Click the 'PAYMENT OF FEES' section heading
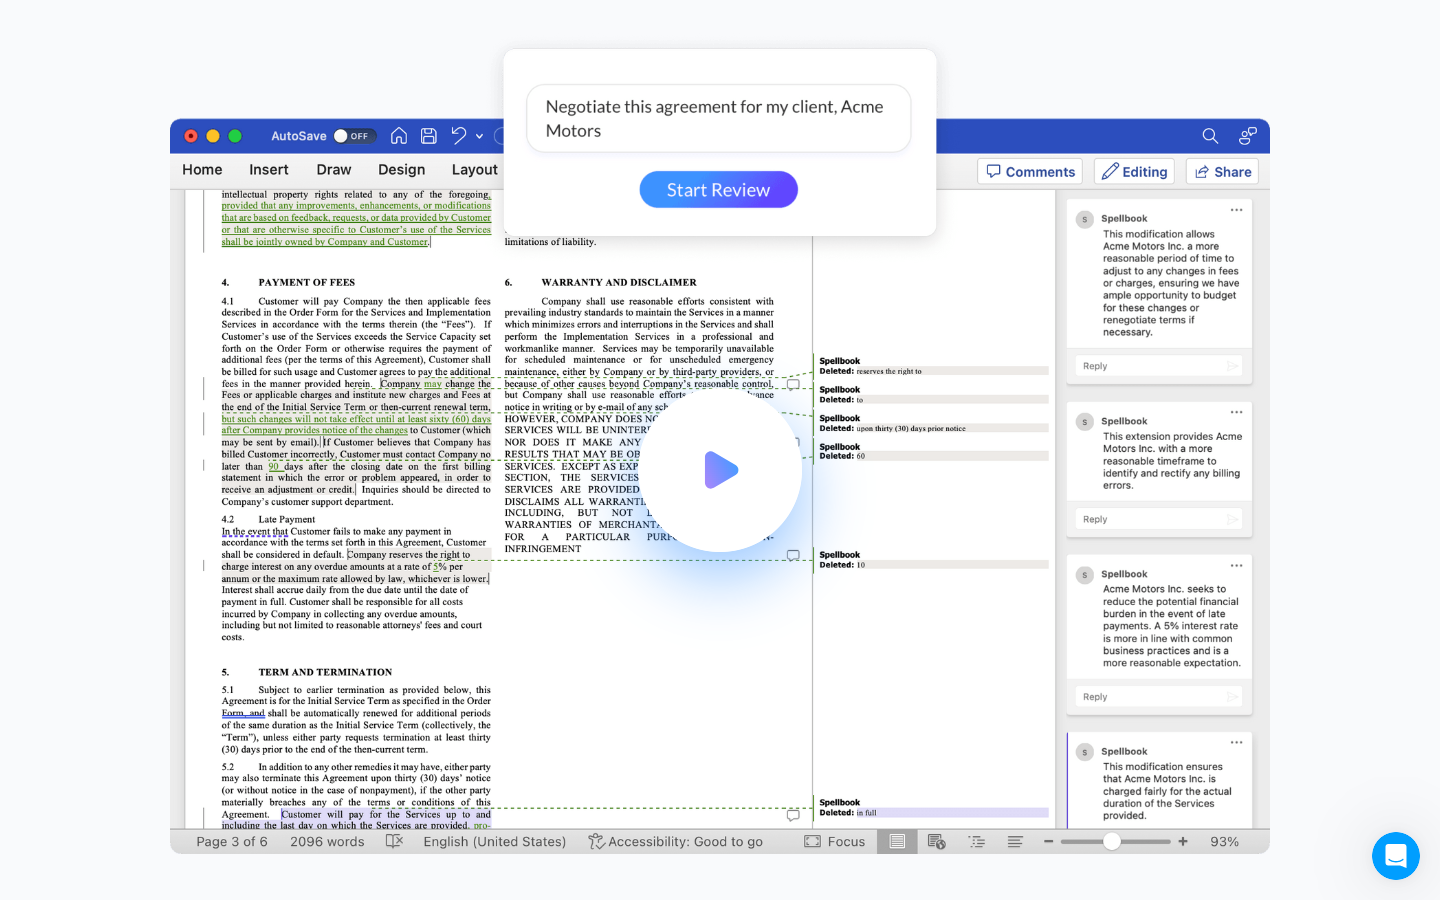The image size is (1440, 900). click(307, 283)
